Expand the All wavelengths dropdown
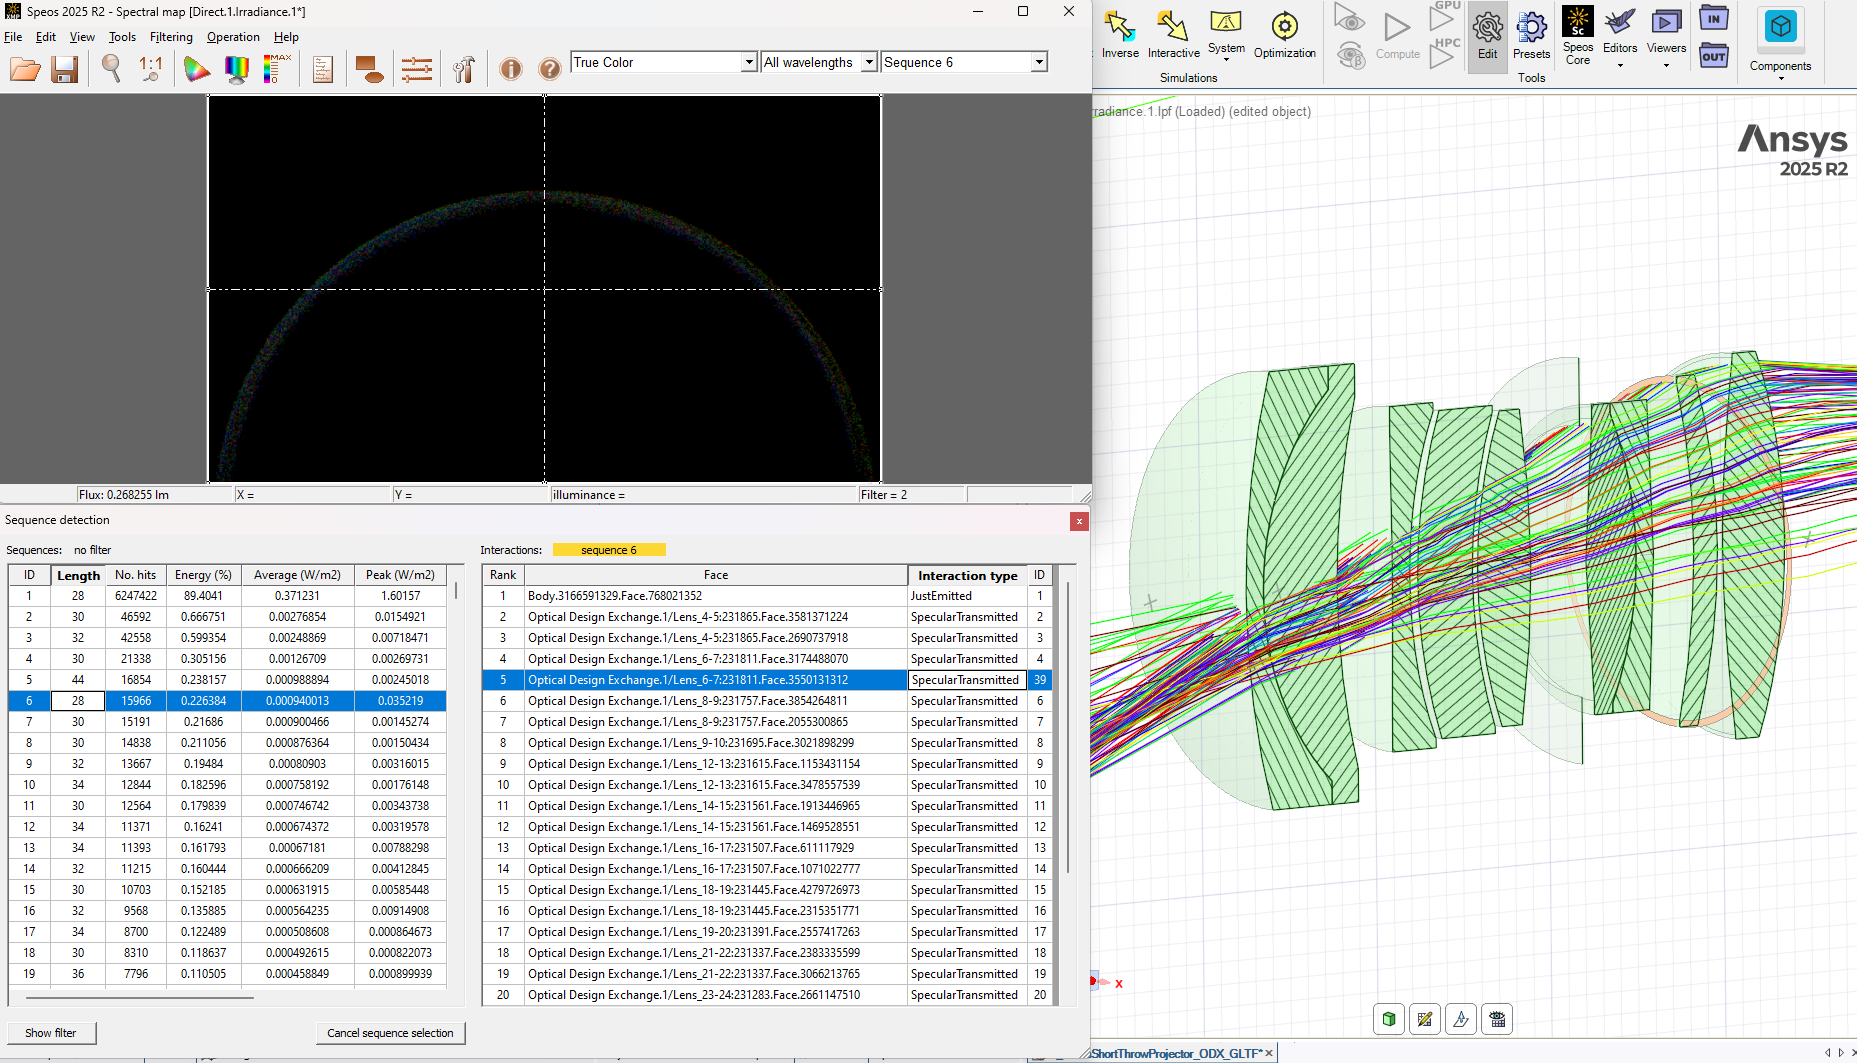The width and height of the screenshot is (1857, 1063). [x=869, y=62]
